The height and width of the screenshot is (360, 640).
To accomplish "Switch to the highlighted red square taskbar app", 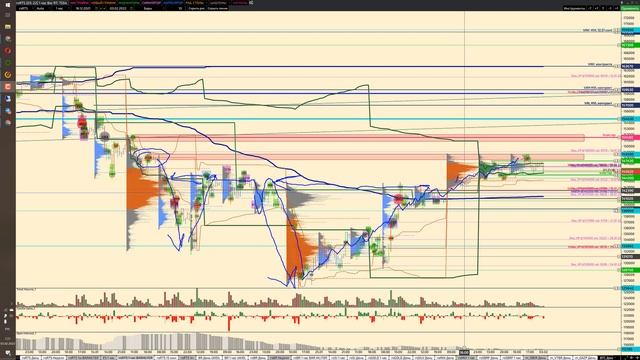I will (x=8, y=87).
